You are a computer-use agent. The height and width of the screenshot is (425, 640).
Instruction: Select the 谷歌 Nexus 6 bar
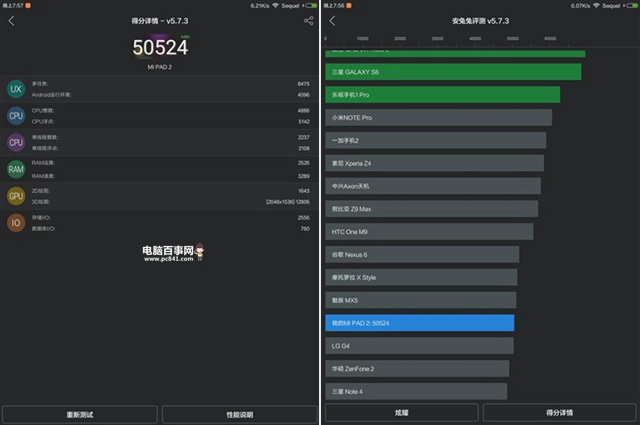pos(422,255)
